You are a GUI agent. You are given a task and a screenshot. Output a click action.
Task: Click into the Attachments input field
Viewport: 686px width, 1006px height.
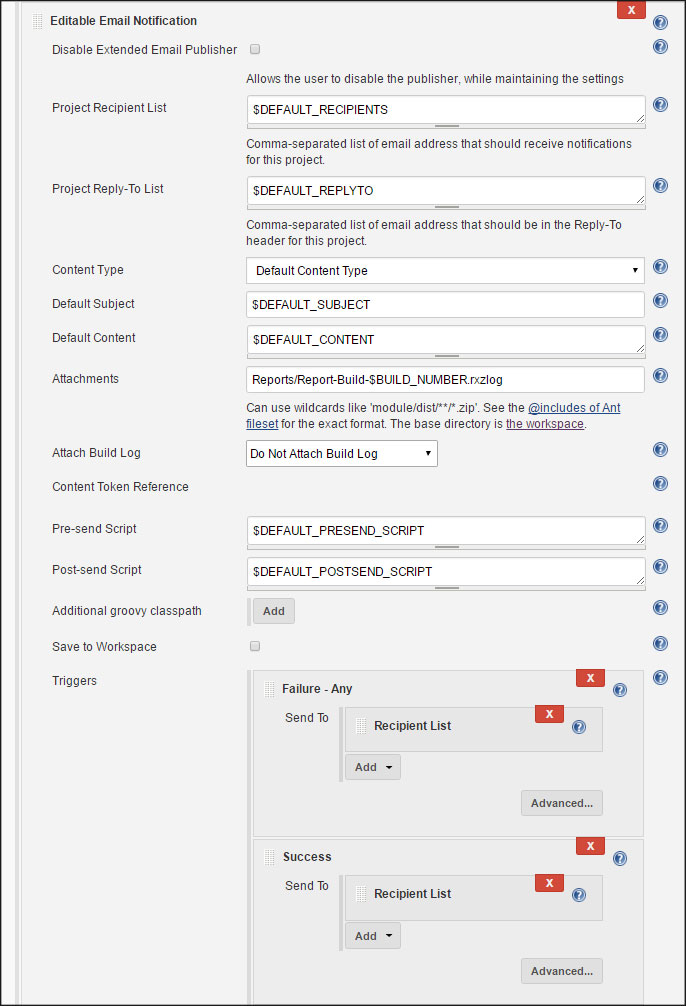point(445,379)
